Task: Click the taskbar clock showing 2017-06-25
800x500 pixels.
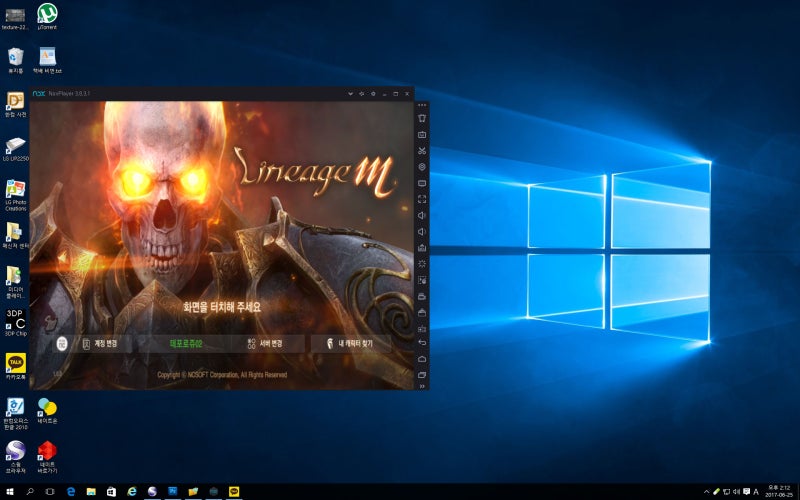Action: (779, 492)
